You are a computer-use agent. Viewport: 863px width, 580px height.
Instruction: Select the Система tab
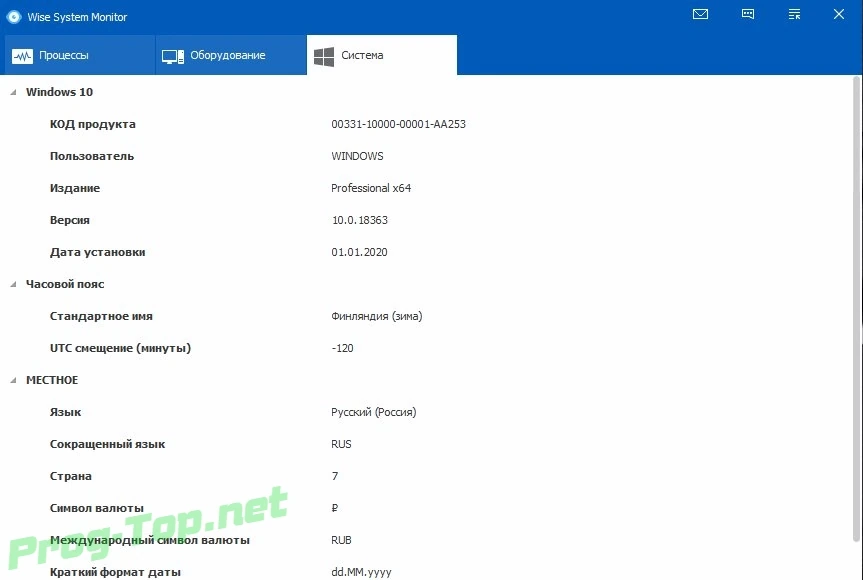click(x=382, y=55)
